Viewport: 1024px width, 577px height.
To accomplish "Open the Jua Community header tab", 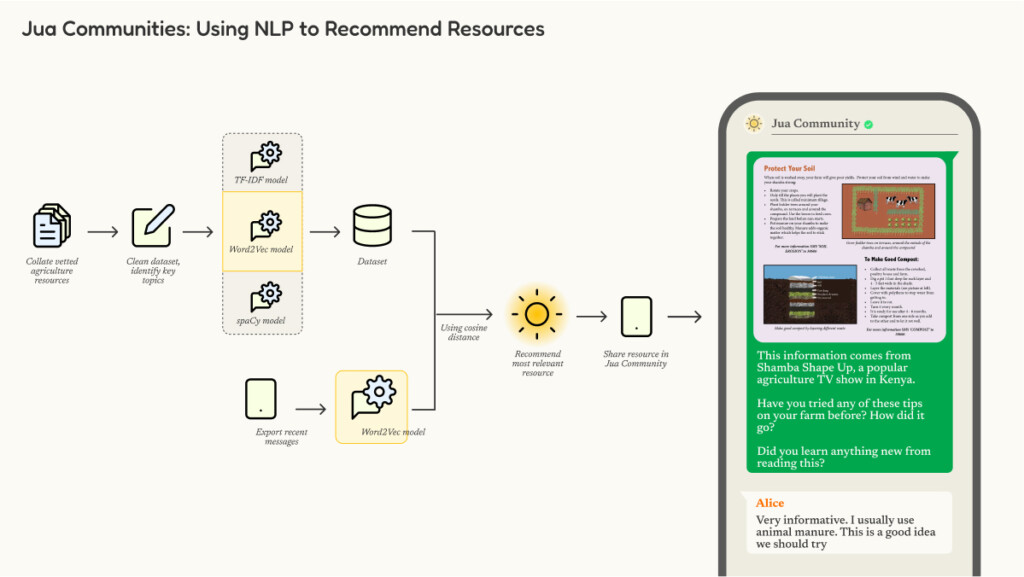I will click(815, 123).
